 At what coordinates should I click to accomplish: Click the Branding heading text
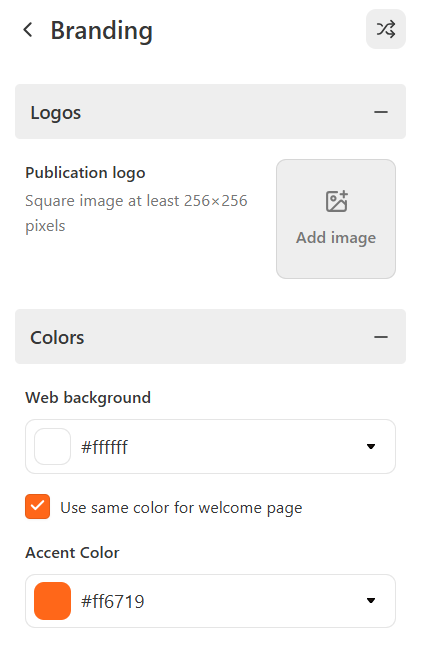102,31
